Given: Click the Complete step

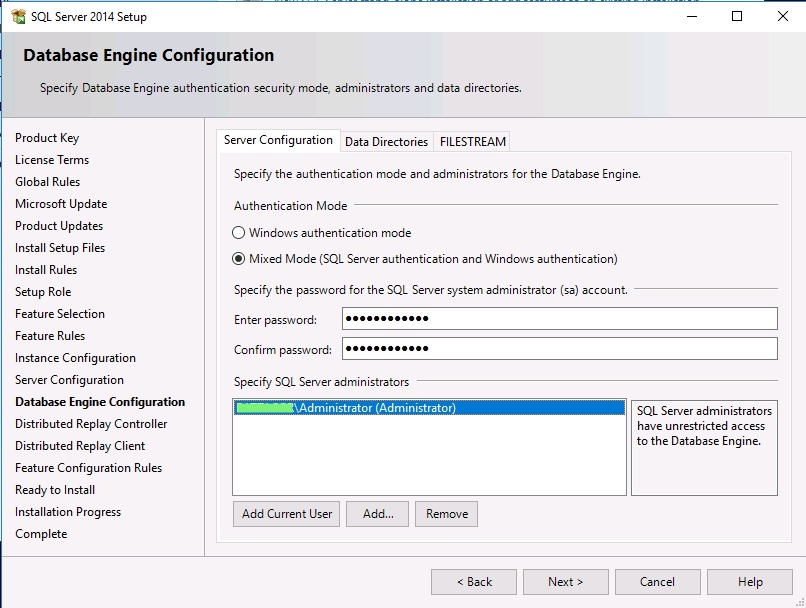Looking at the screenshot, I should coord(41,534).
